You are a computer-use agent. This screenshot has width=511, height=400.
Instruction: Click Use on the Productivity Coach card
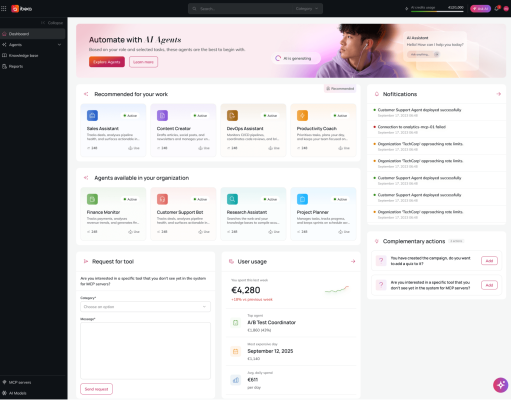[344, 148]
